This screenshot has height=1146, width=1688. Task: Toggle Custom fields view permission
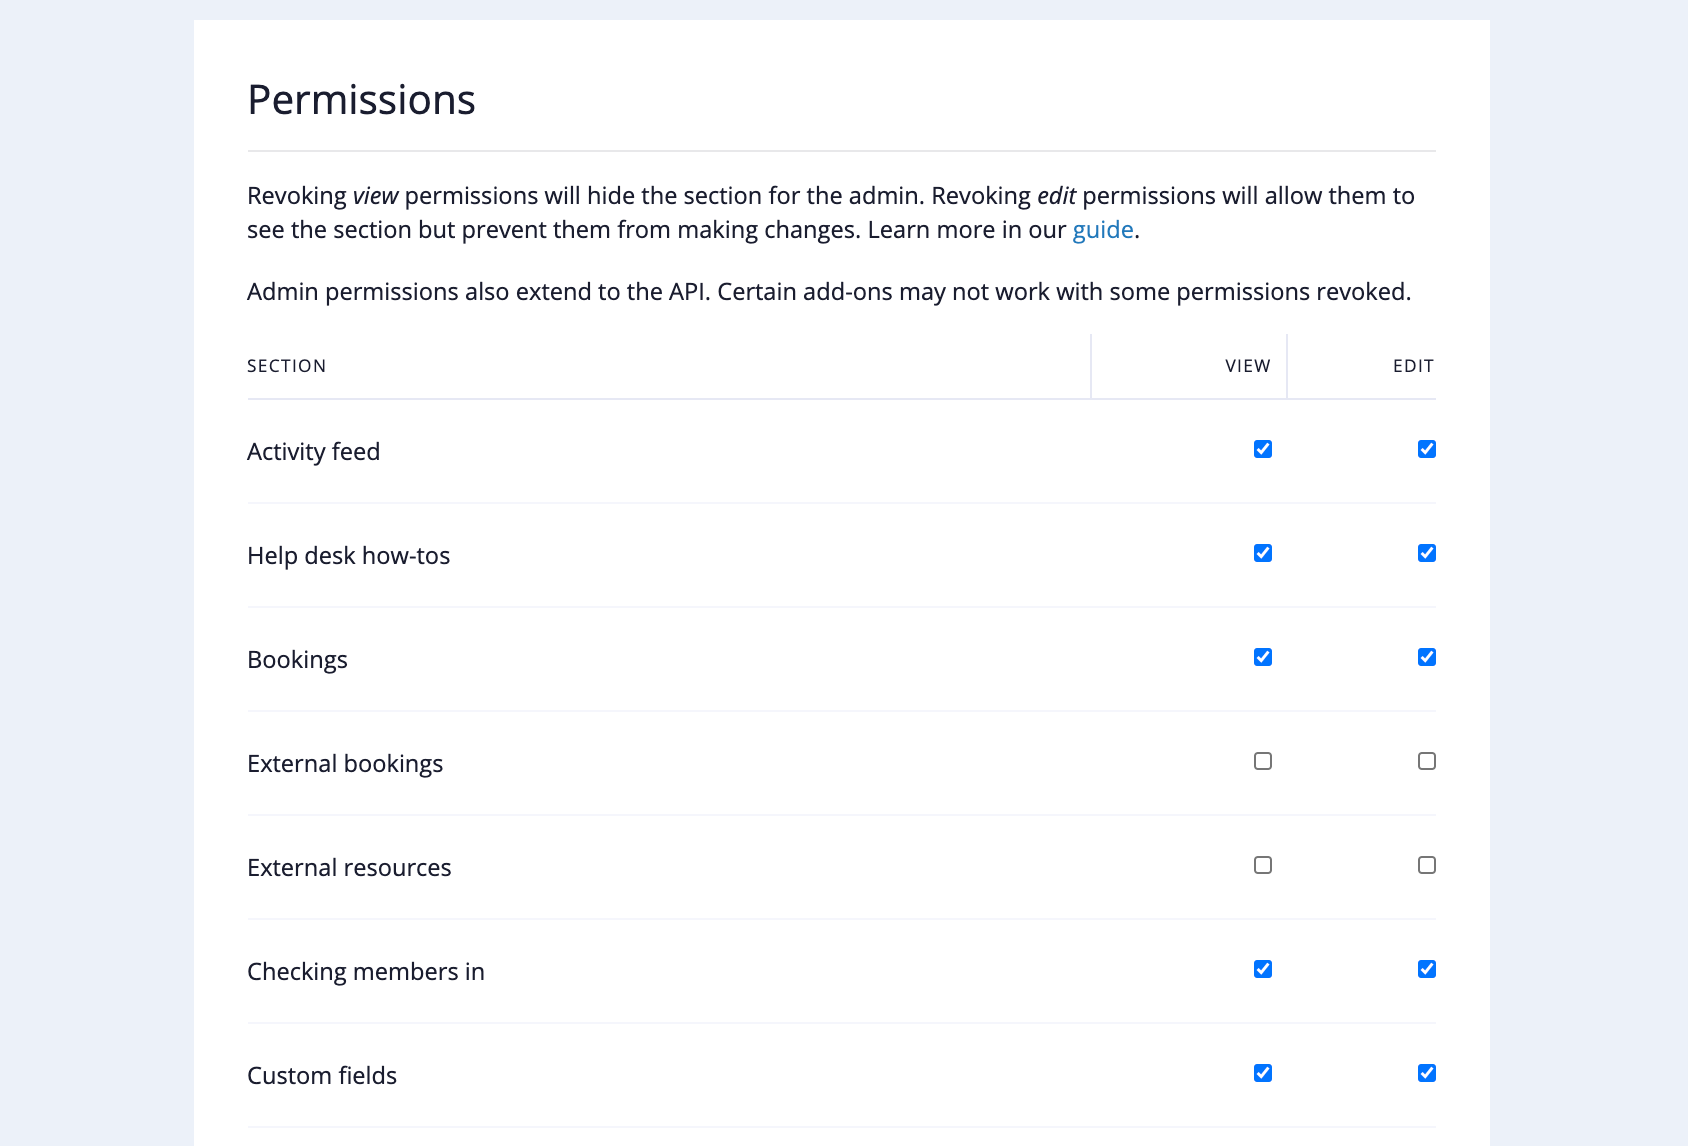(1263, 1073)
